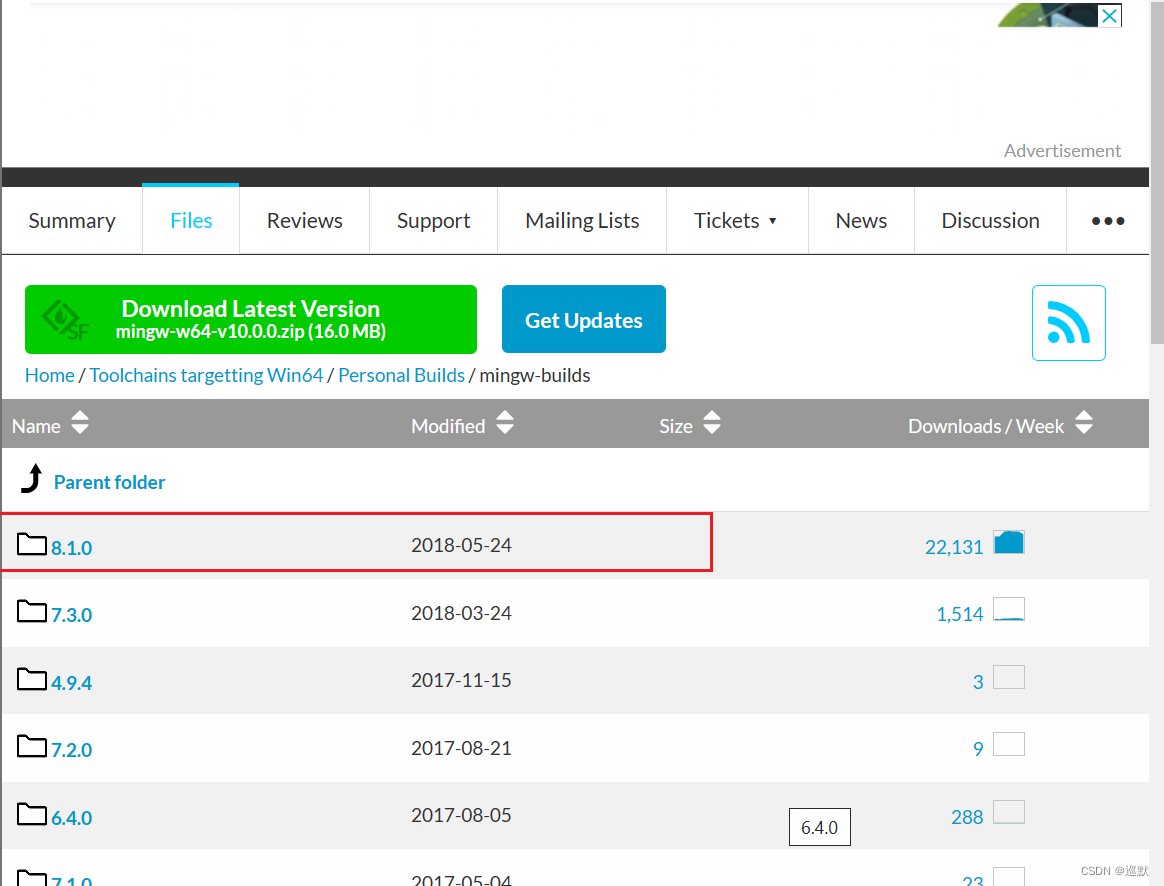Click the 2017-08-21 modified date
Screen dimensions: 1164x886
tap(462, 749)
